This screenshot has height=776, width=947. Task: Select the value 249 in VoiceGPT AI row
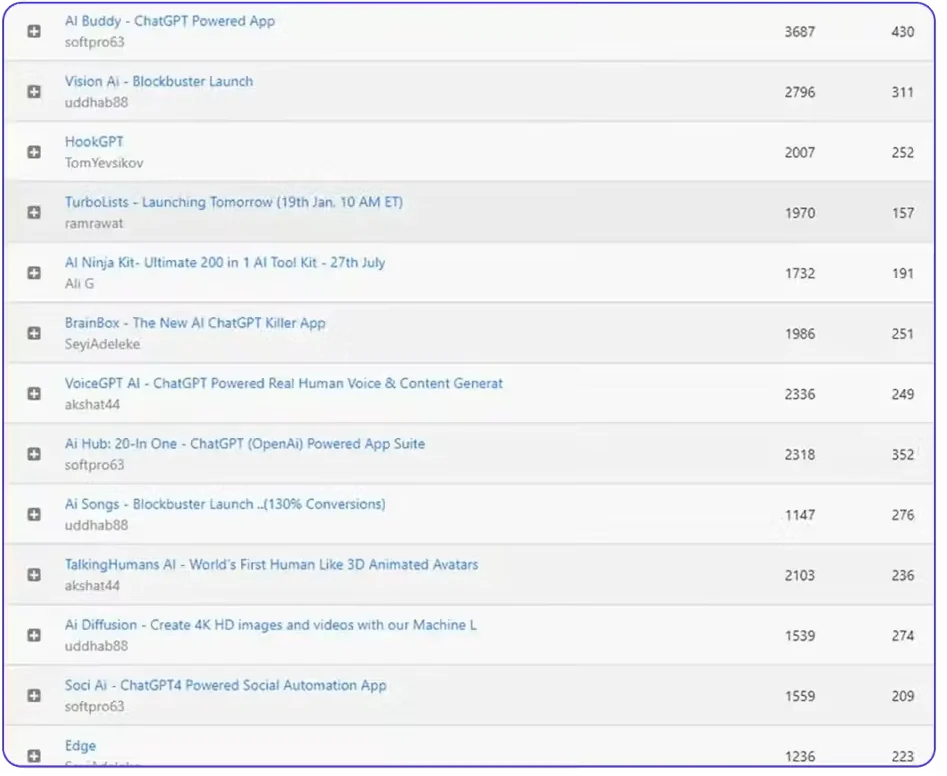click(902, 394)
